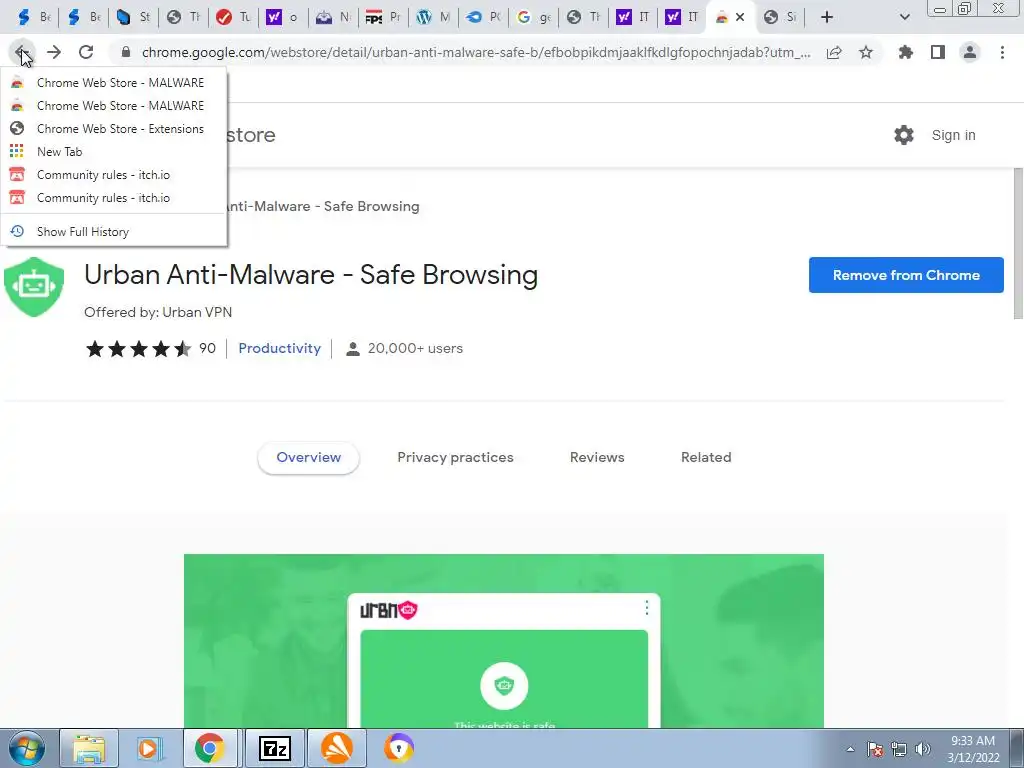Screen dimensions: 1024x768
Task: Select first Community rules - itch.io entry
Action: point(114,175)
